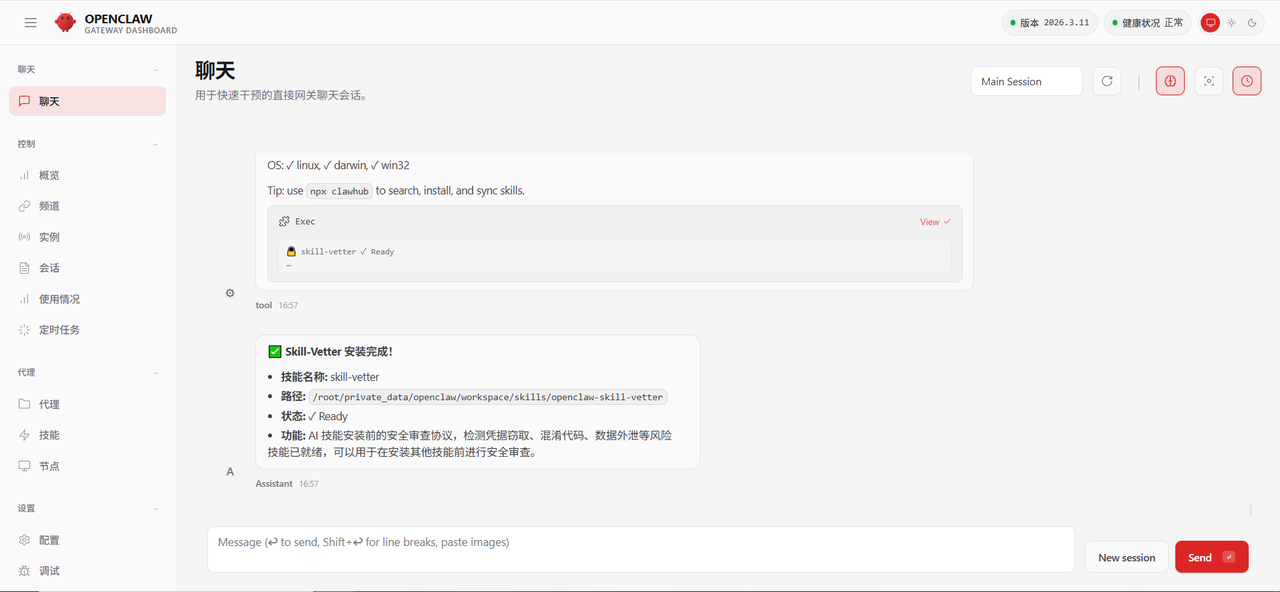Start a New session
The image size is (1280, 592).
click(x=1126, y=557)
